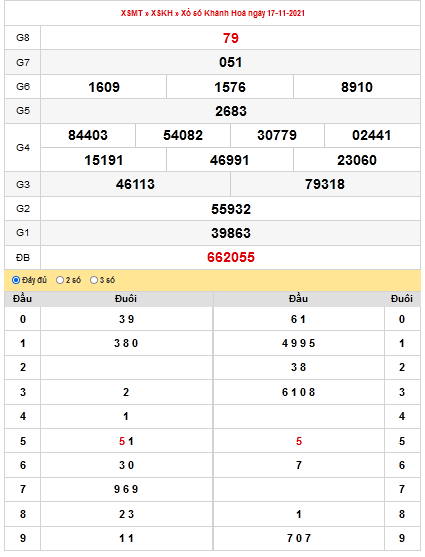Click the G7 prize number 051
Image resolution: width=425 pixels, height=557 pixels.
(x=231, y=63)
